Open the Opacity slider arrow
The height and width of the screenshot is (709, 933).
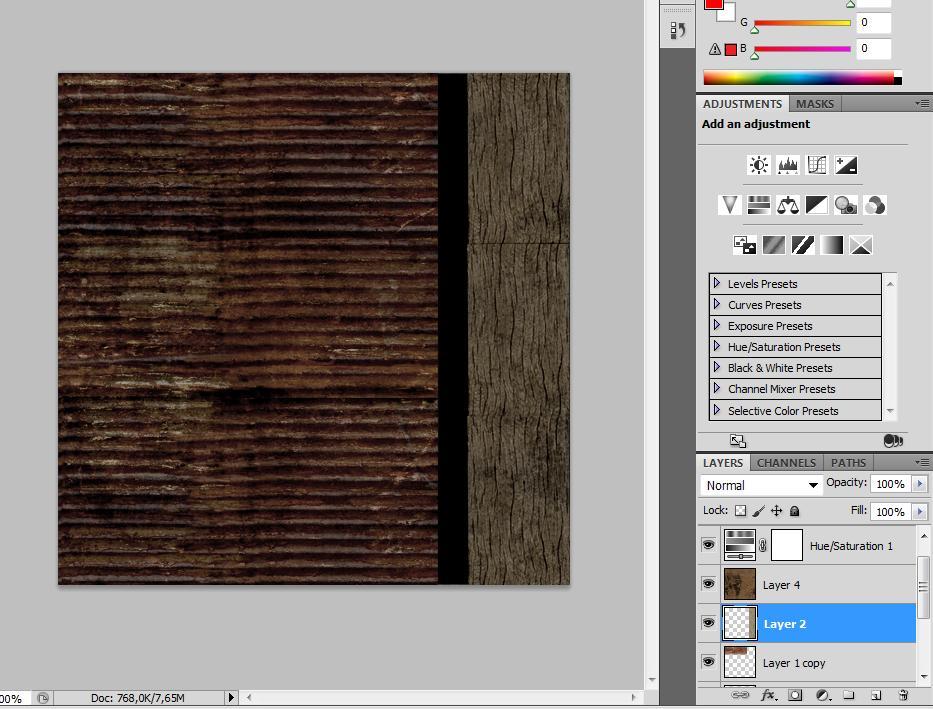[919, 484]
